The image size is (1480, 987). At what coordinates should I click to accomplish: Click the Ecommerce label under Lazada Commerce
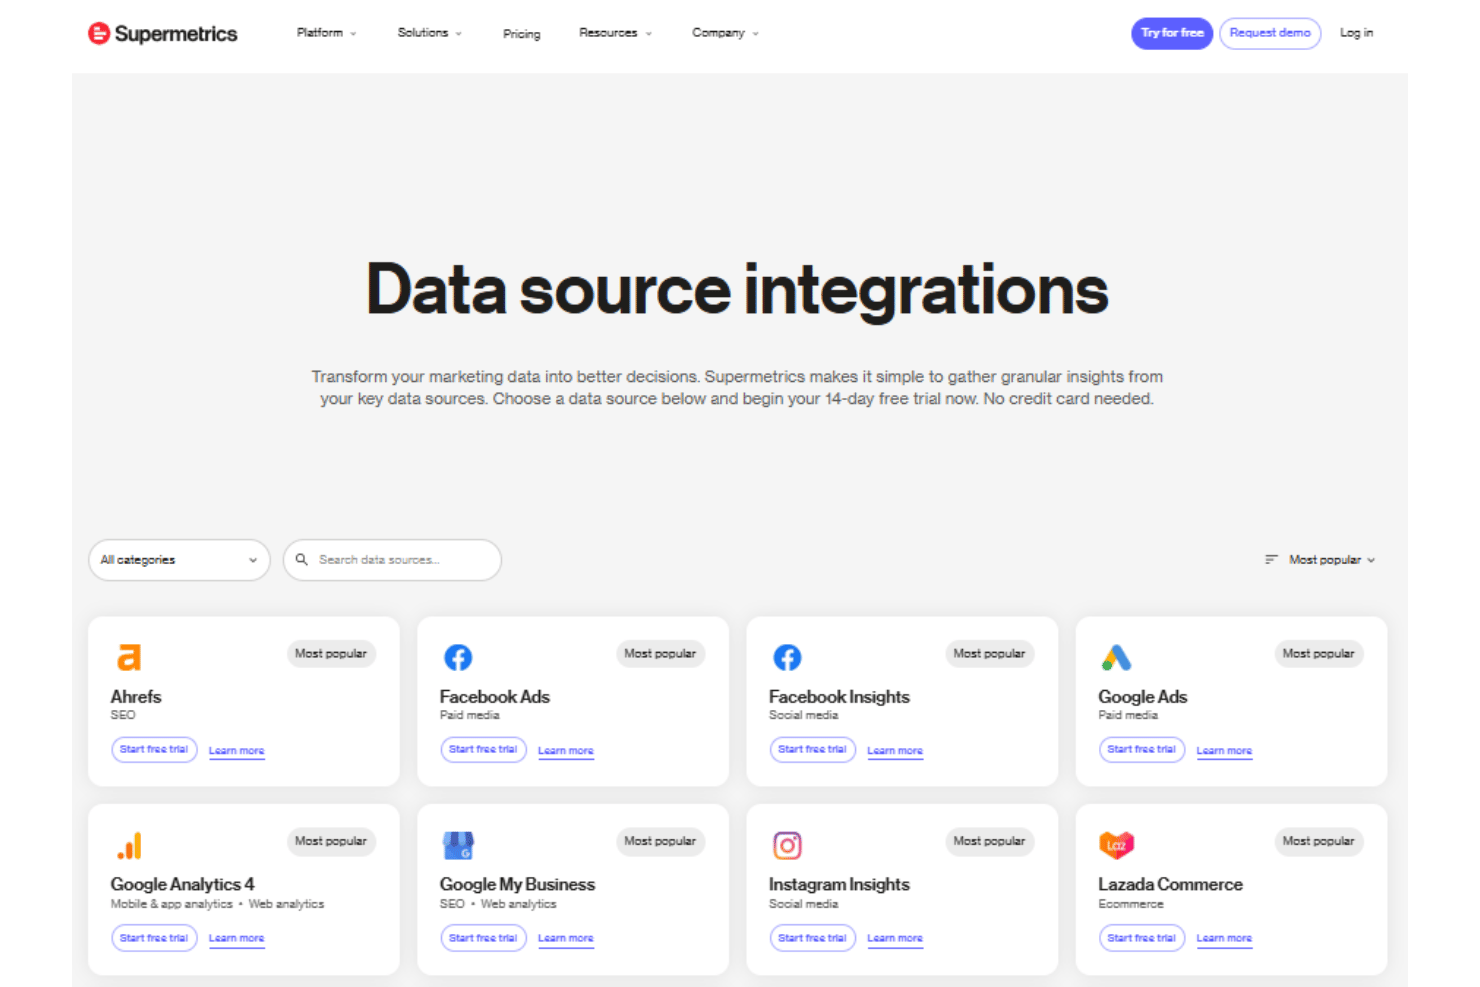1131,904
